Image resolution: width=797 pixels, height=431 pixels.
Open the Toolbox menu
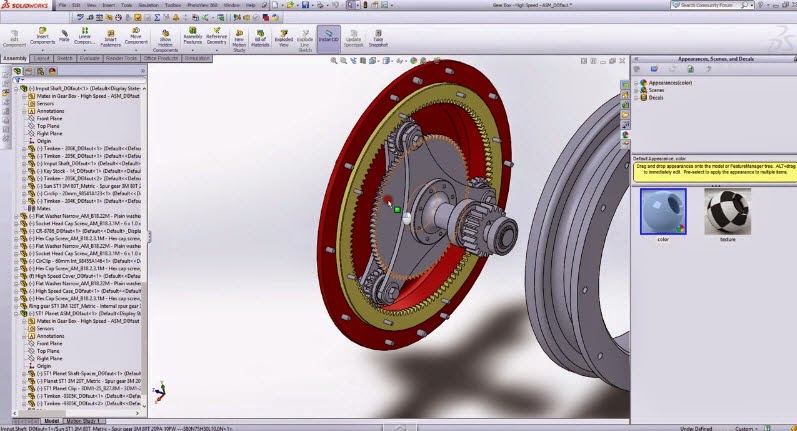[x=173, y=5]
